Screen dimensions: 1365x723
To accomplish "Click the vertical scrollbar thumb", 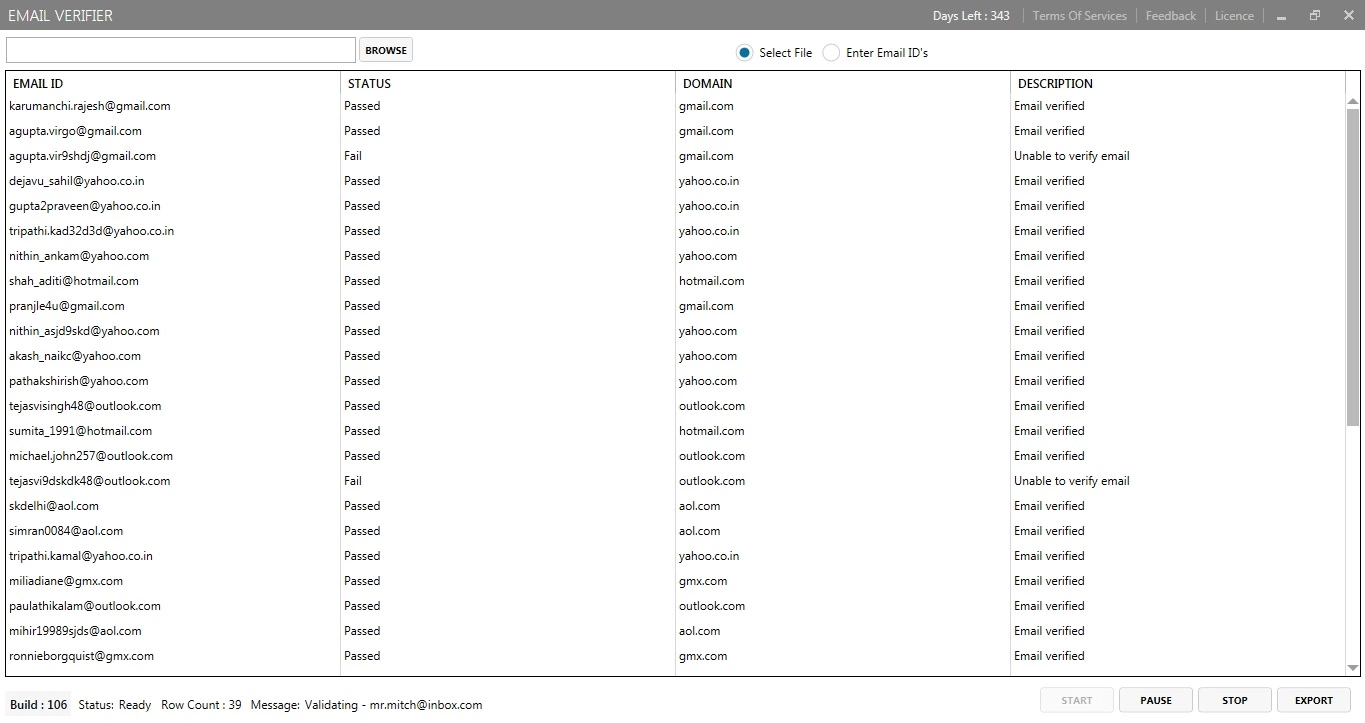I will [x=1353, y=260].
